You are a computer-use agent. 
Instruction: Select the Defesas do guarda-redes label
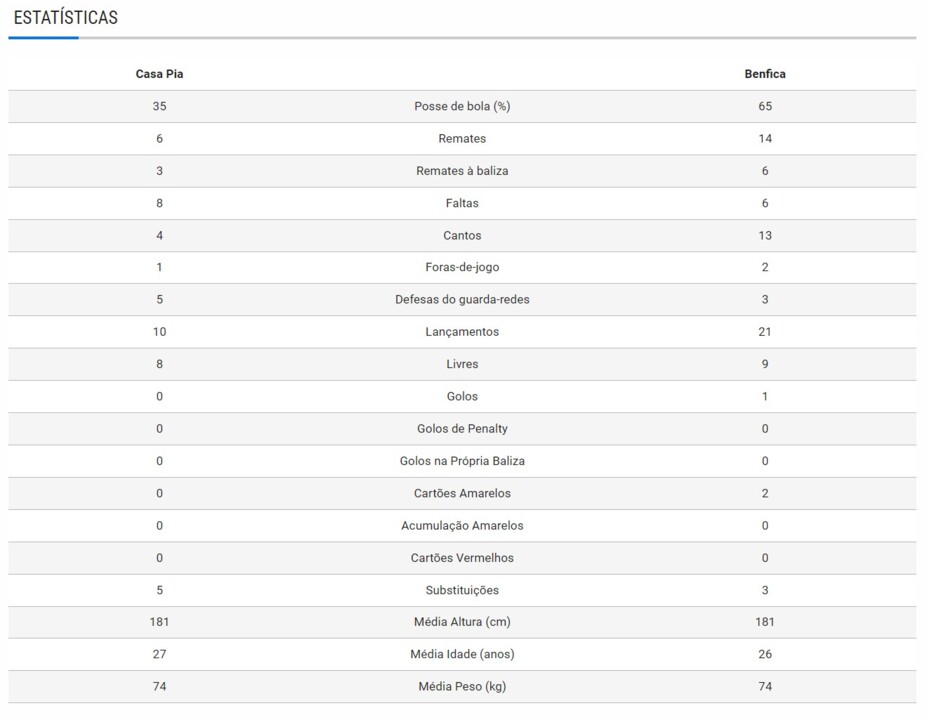pos(462,300)
